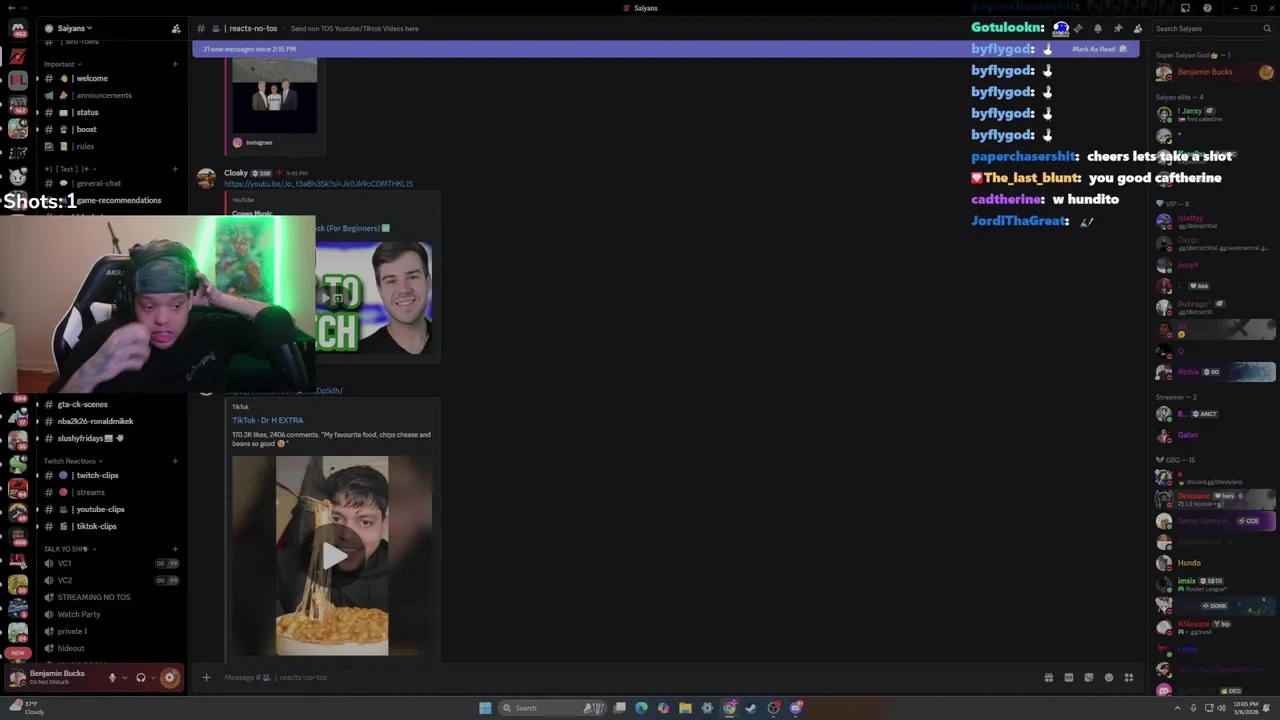This screenshot has width=1280, height=720.
Task: Open the gift icon in message bar
Action: (1049, 678)
